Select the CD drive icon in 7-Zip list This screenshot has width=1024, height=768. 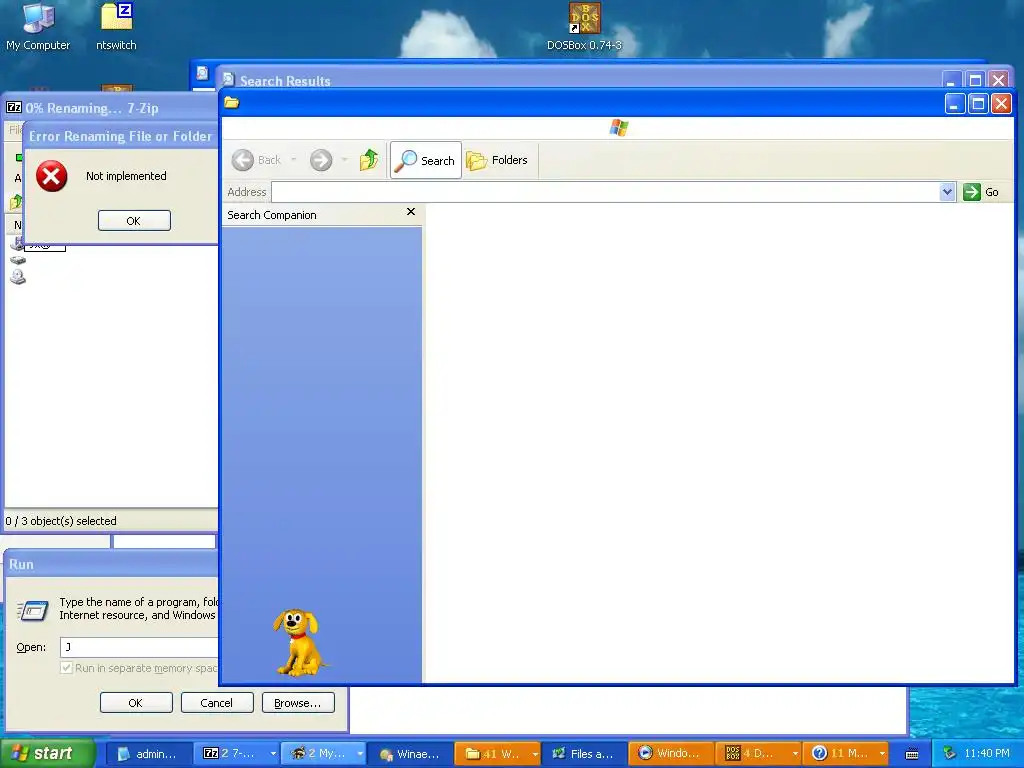coord(18,277)
